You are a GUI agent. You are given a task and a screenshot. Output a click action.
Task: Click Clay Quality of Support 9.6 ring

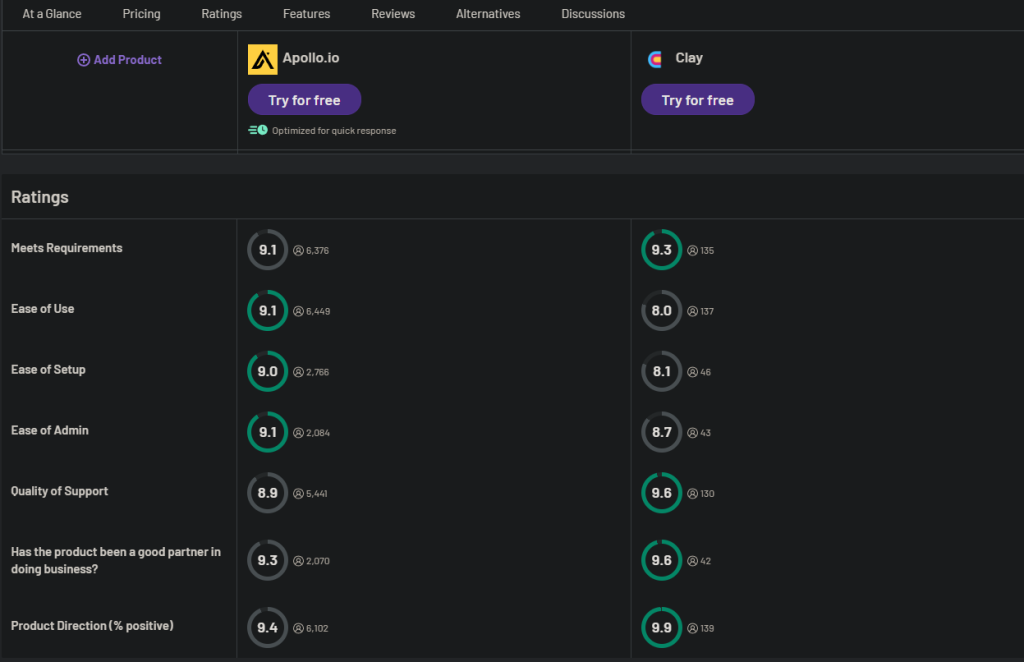662,492
